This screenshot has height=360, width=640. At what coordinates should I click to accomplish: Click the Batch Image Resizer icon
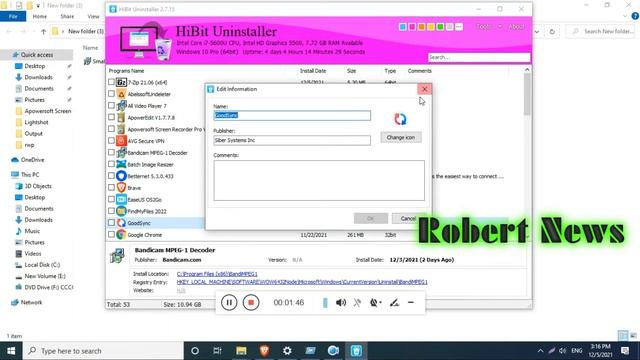click(x=121, y=164)
